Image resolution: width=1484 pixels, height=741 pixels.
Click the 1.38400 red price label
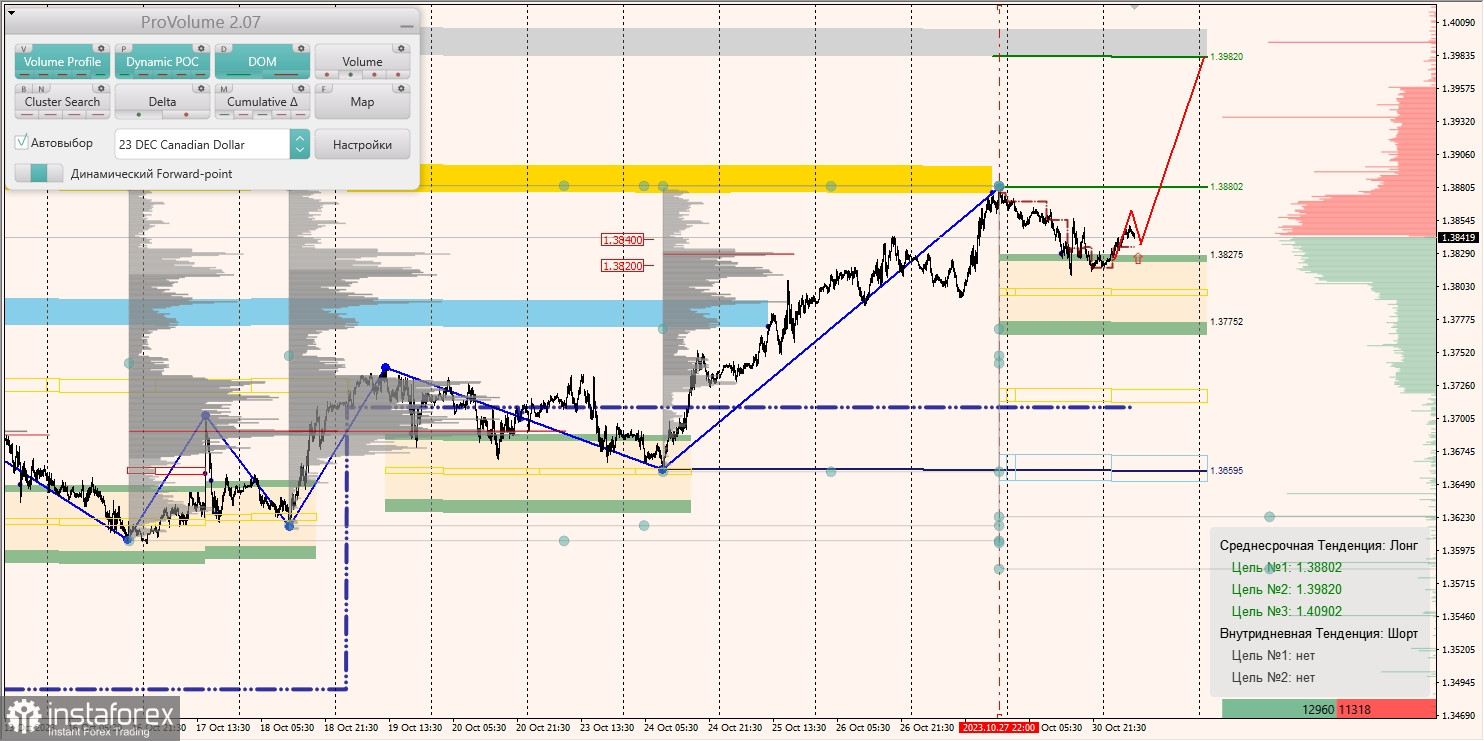click(622, 240)
